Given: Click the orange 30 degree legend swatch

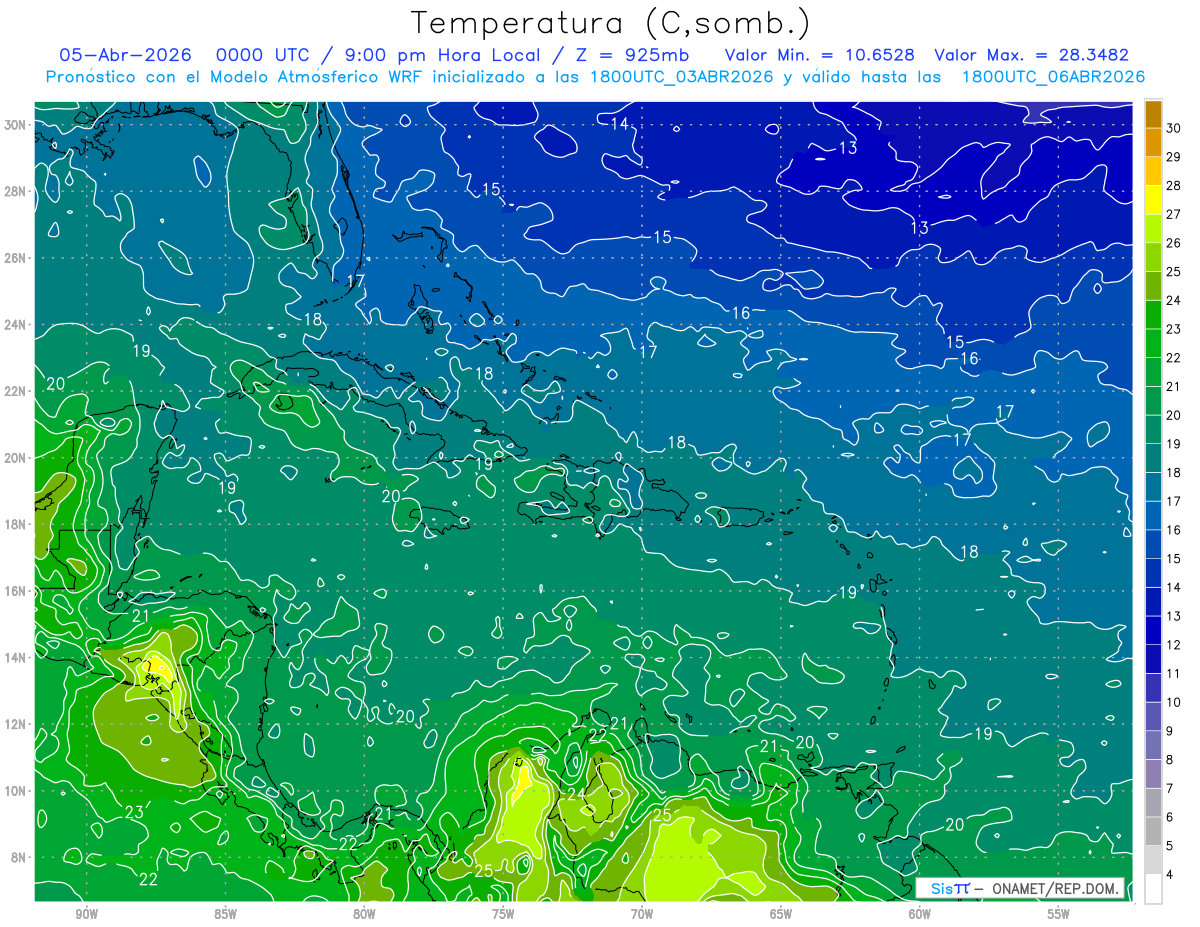Looking at the screenshot, I should point(1153,113).
